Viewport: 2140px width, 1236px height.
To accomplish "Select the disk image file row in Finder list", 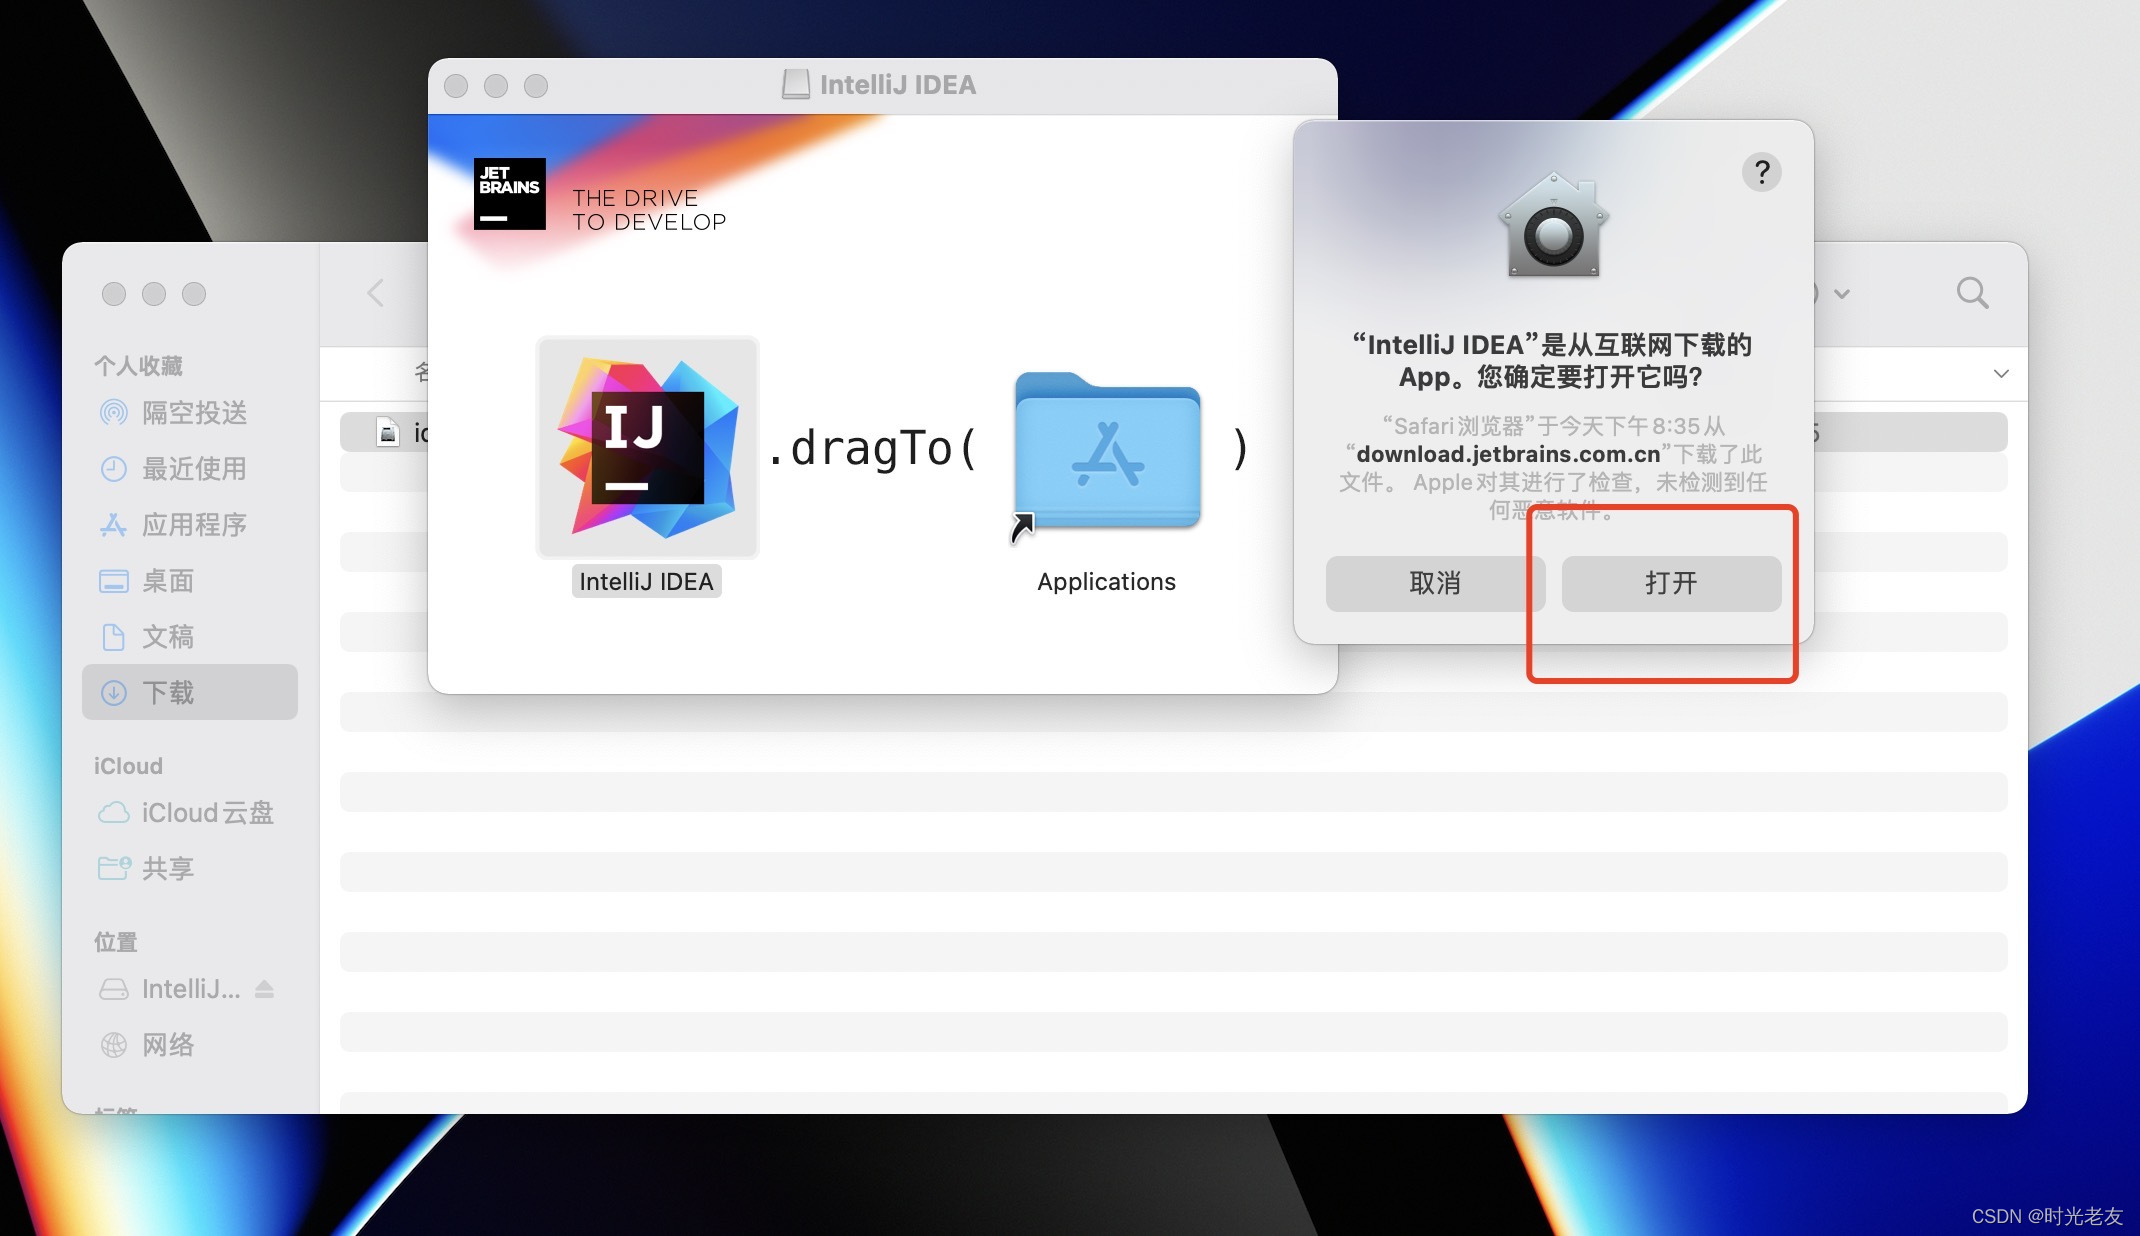I will click(x=1173, y=432).
